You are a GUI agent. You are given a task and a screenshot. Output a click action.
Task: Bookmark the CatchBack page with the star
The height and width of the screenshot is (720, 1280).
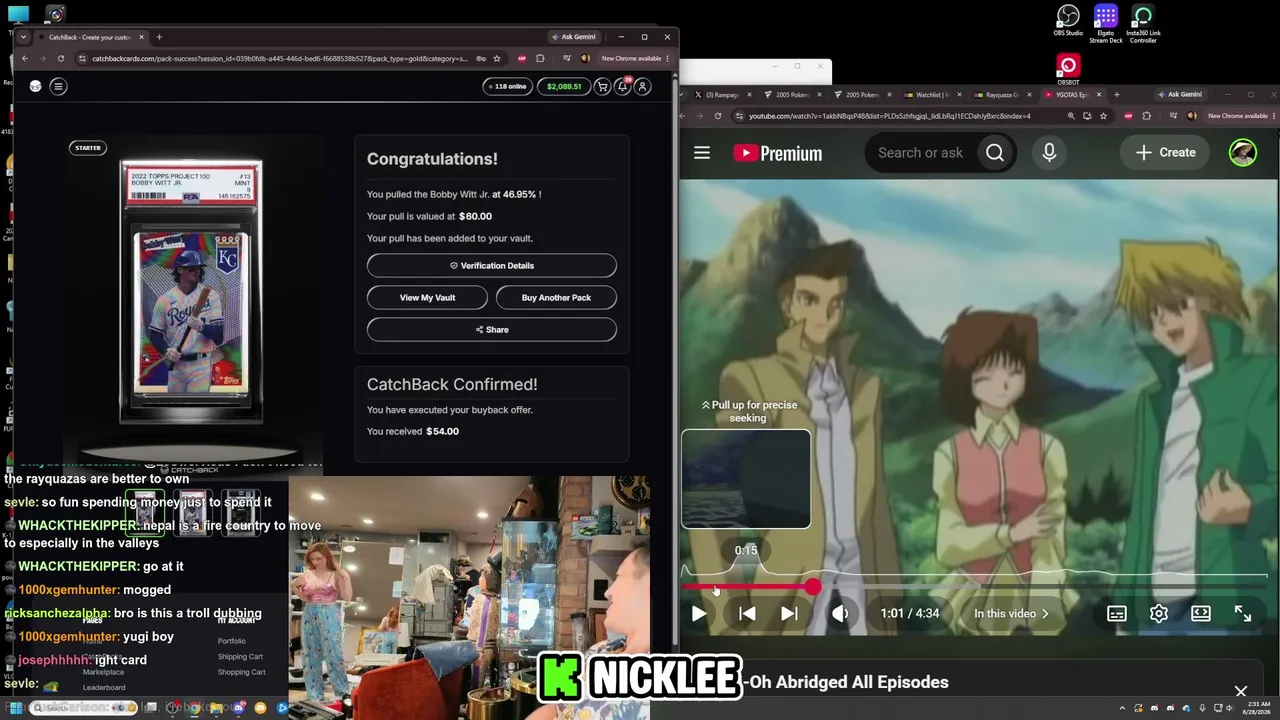tap(498, 58)
